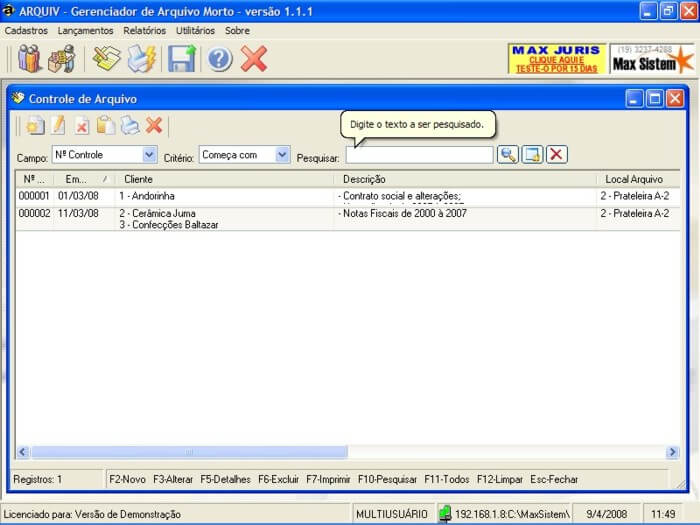
Task: Click the Licenciado para status text
Action: (x=92, y=515)
